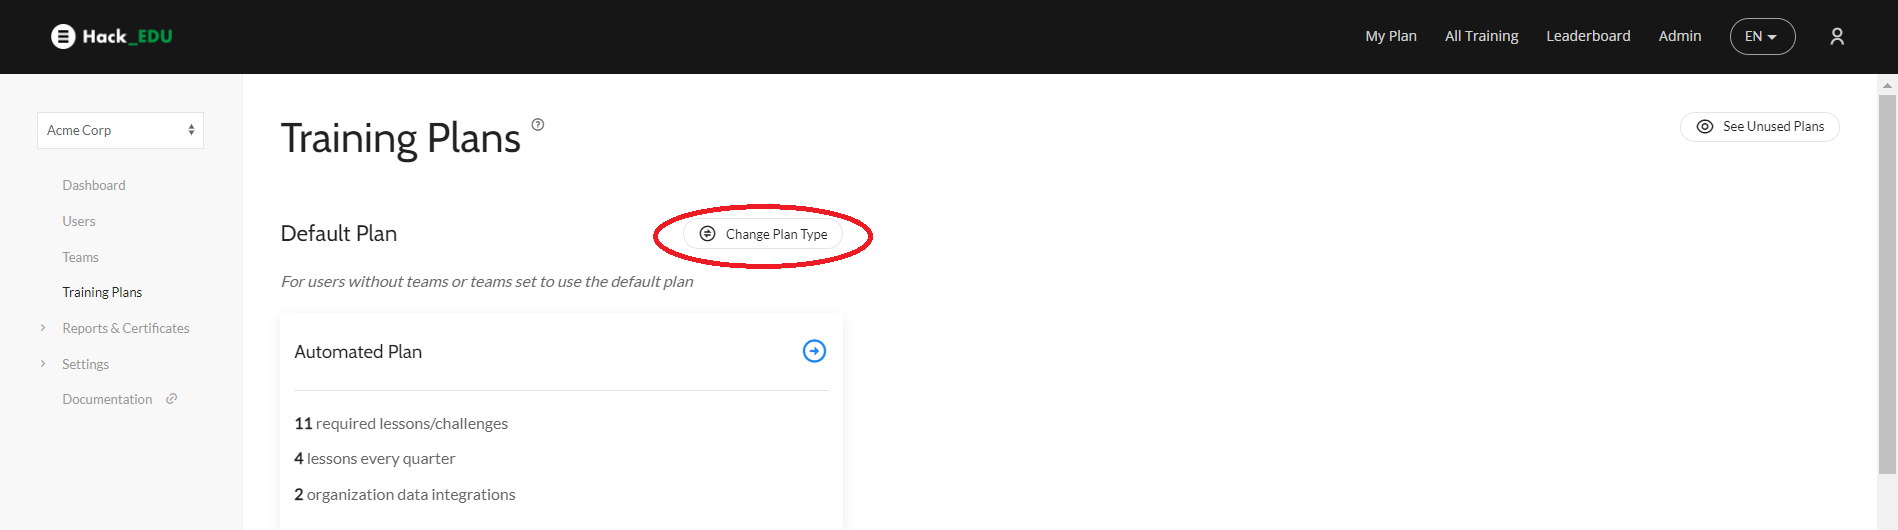Image resolution: width=1898 pixels, height=530 pixels.
Task: Open All Training in top navigation
Action: coord(1481,36)
